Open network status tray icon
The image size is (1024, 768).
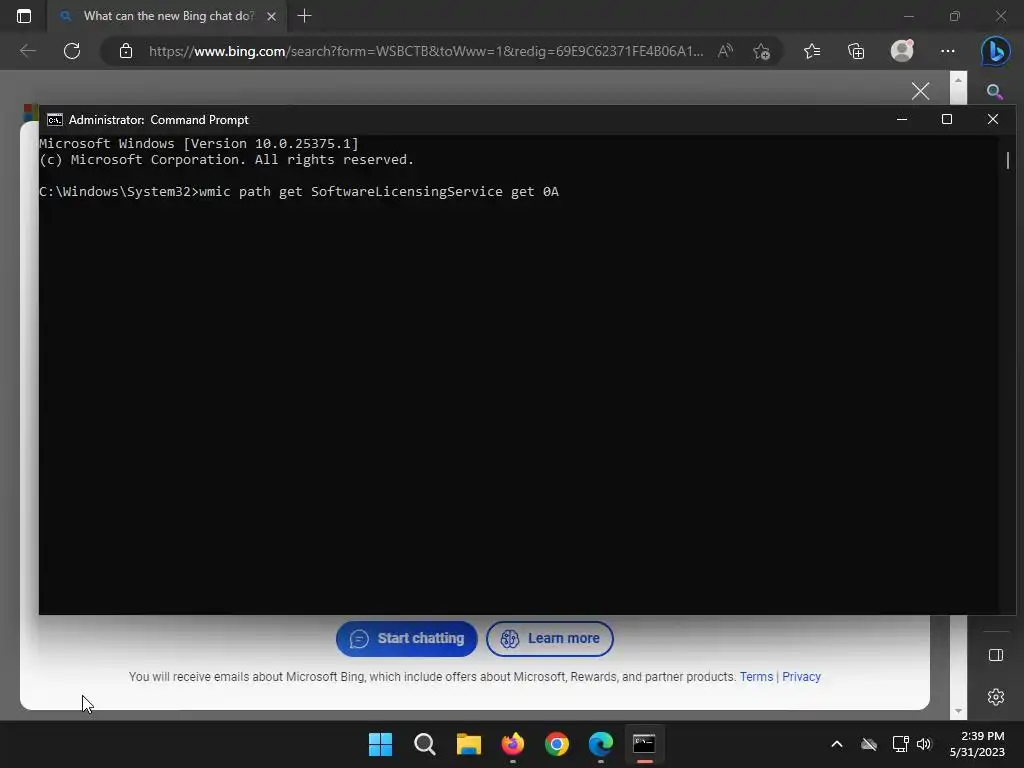pos(901,744)
